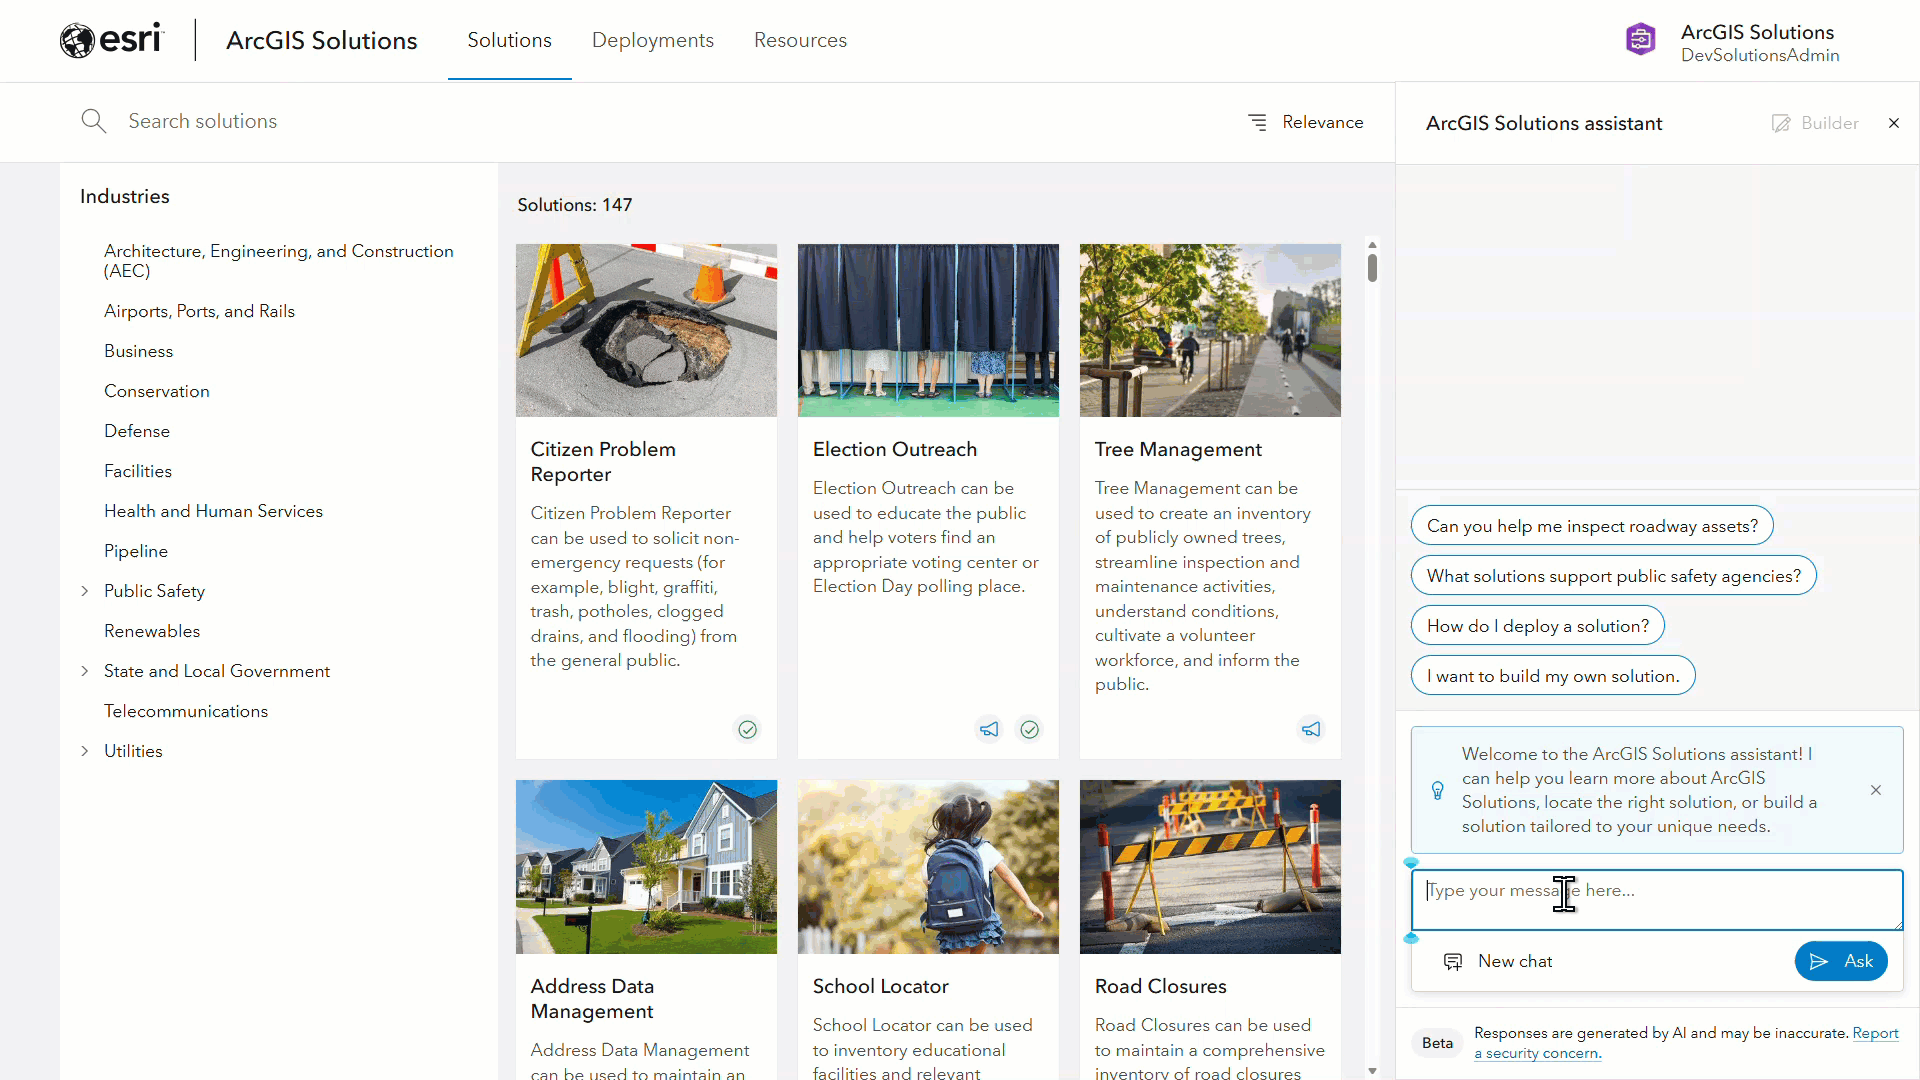Open the Relevance sort dropdown
Viewport: 1920px width, 1080px height.
click(1306, 122)
